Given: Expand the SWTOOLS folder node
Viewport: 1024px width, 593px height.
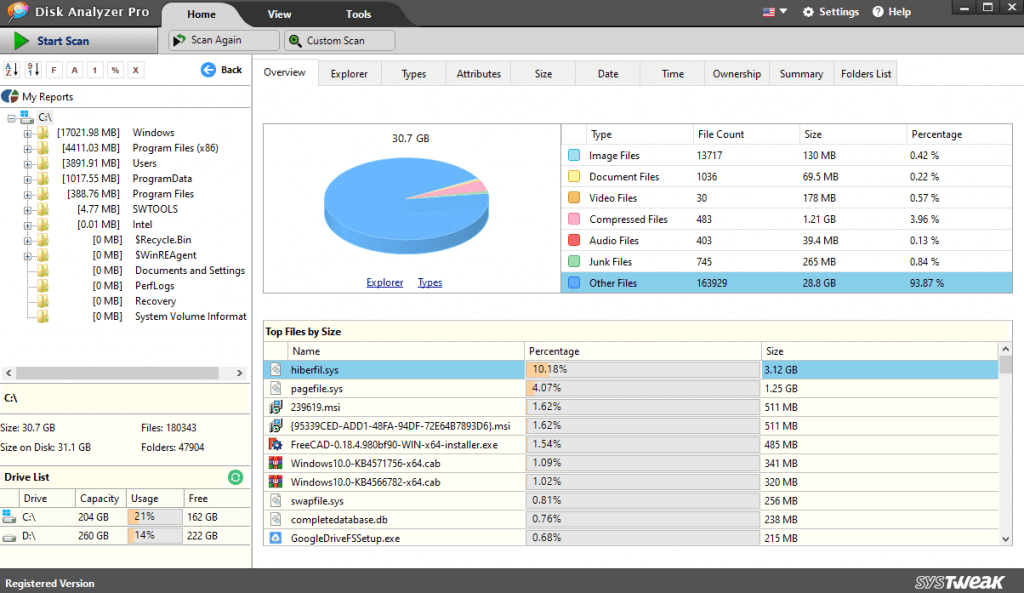Looking at the screenshot, I should 27,210.
